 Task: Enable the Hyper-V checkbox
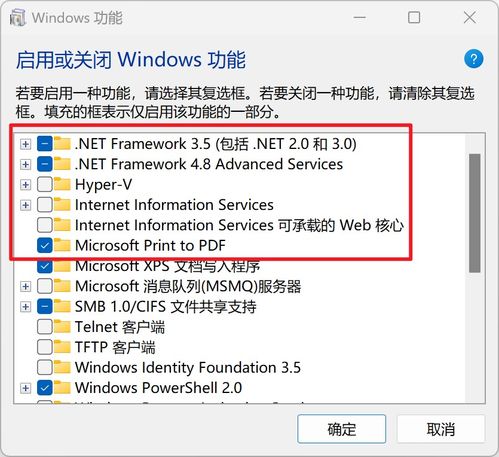(45, 184)
